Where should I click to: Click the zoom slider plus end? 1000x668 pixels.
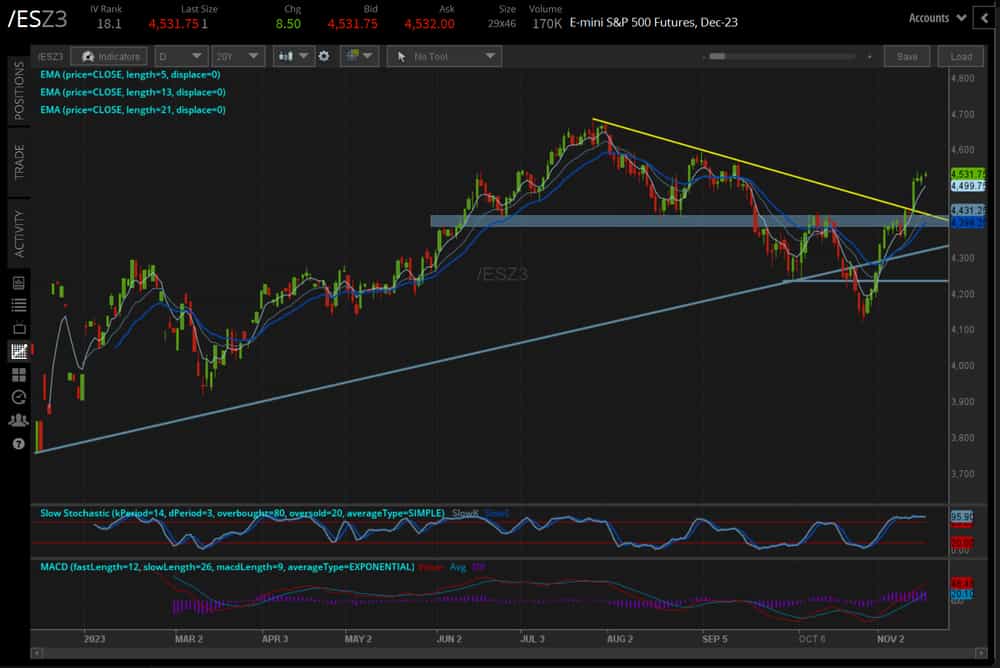(869, 57)
